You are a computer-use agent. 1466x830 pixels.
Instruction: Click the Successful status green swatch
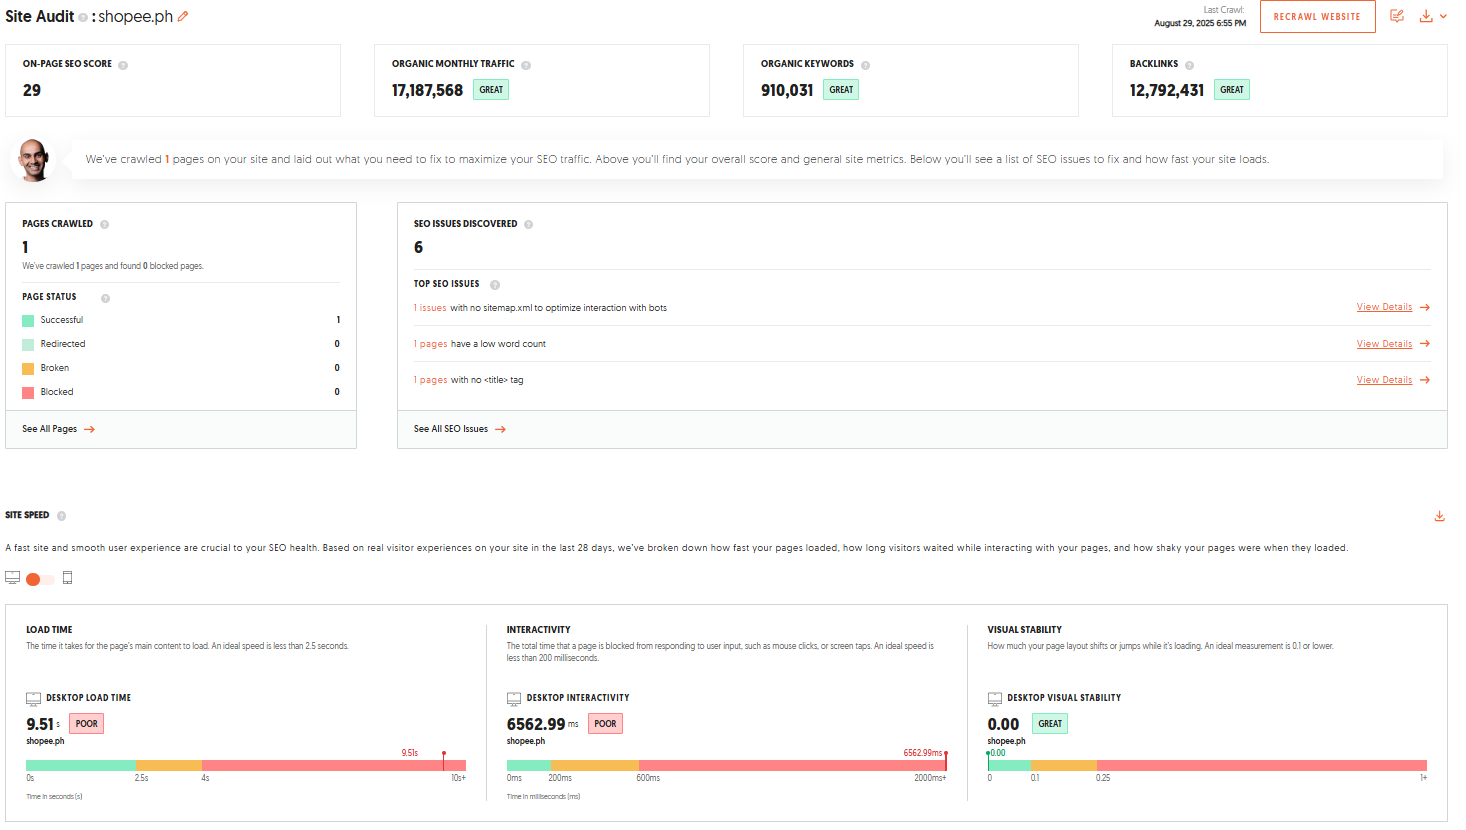28,321
